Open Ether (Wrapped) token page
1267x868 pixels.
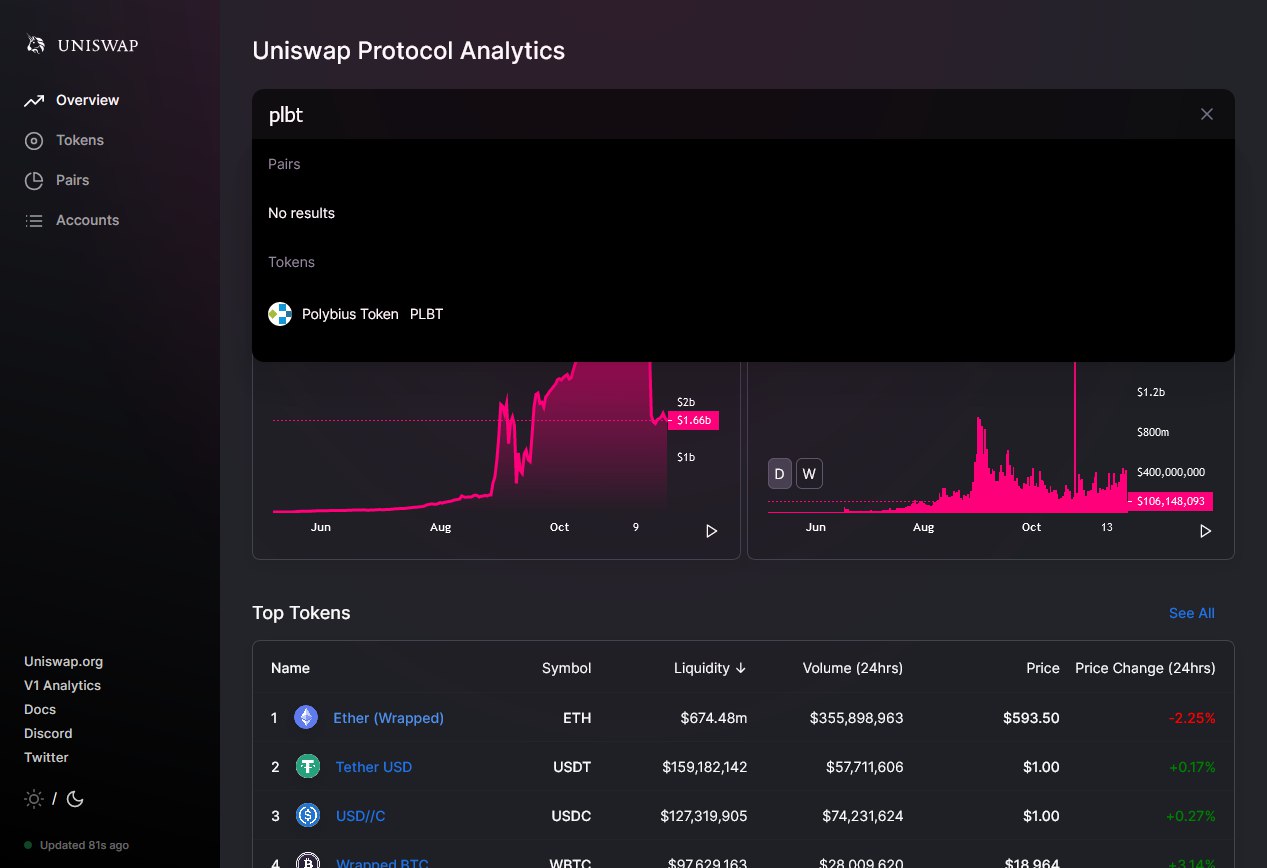click(x=388, y=718)
